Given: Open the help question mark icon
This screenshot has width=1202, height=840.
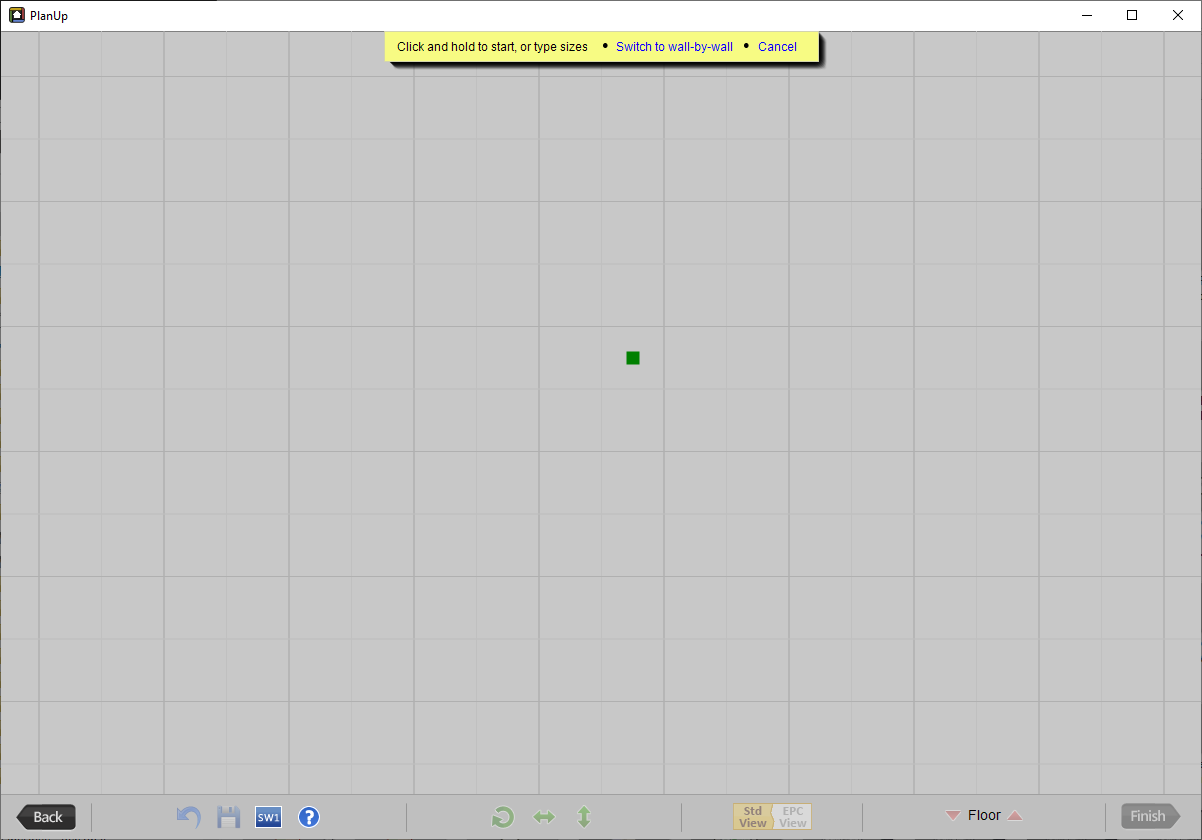Looking at the screenshot, I should pos(309,817).
